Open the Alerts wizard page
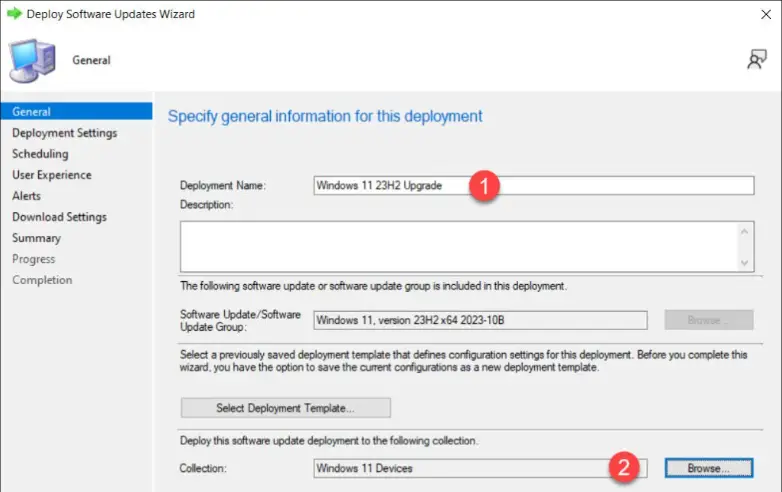The height and width of the screenshot is (492, 782). (26, 196)
